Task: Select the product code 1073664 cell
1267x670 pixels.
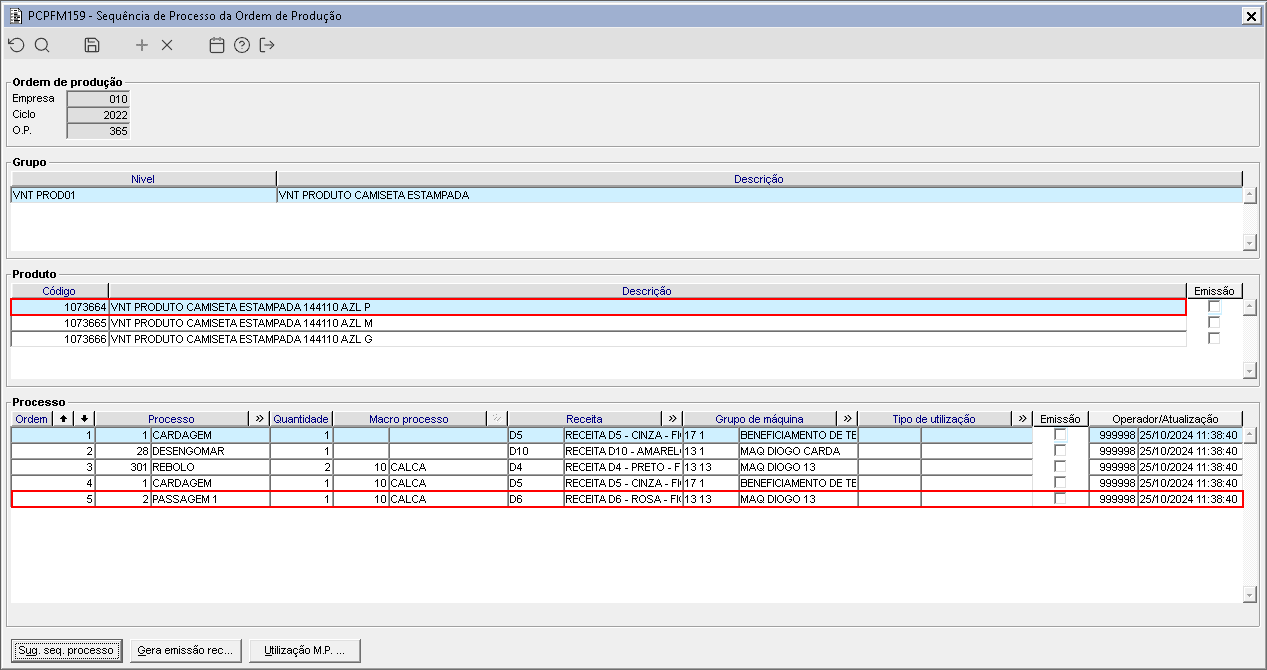Action: 59,307
